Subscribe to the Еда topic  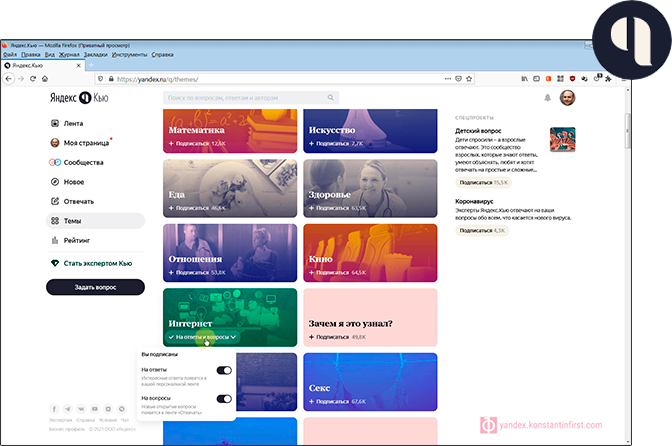point(197,208)
